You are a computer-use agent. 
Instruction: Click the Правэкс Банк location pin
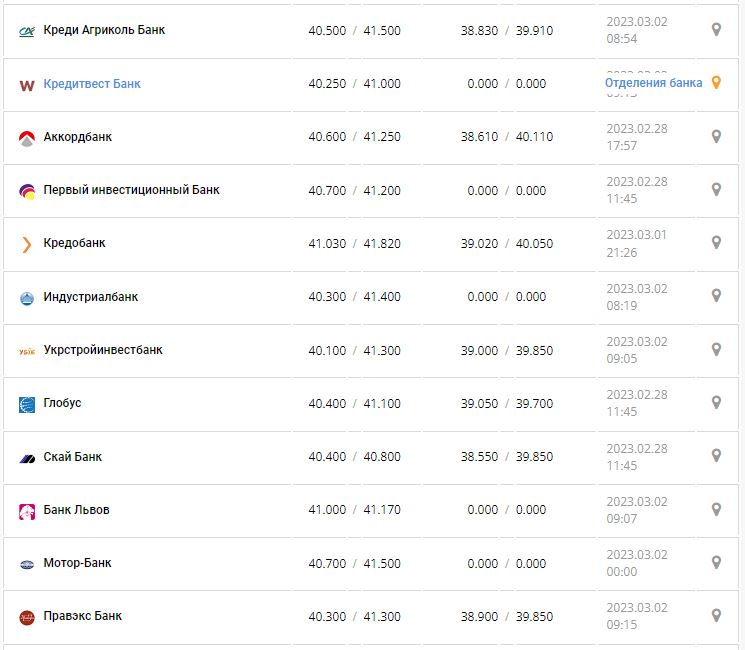pyautogui.click(x=716, y=615)
